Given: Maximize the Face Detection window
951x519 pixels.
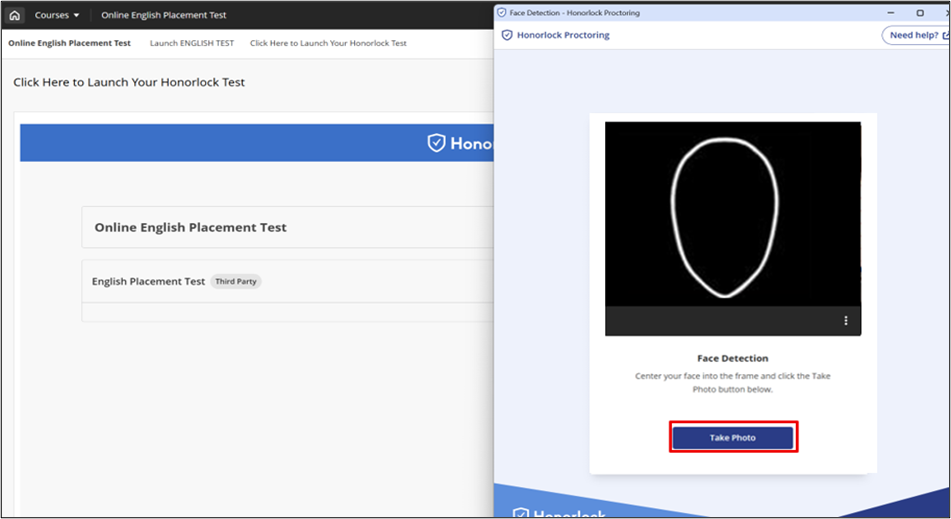Looking at the screenshot, I should coord(920,13).
